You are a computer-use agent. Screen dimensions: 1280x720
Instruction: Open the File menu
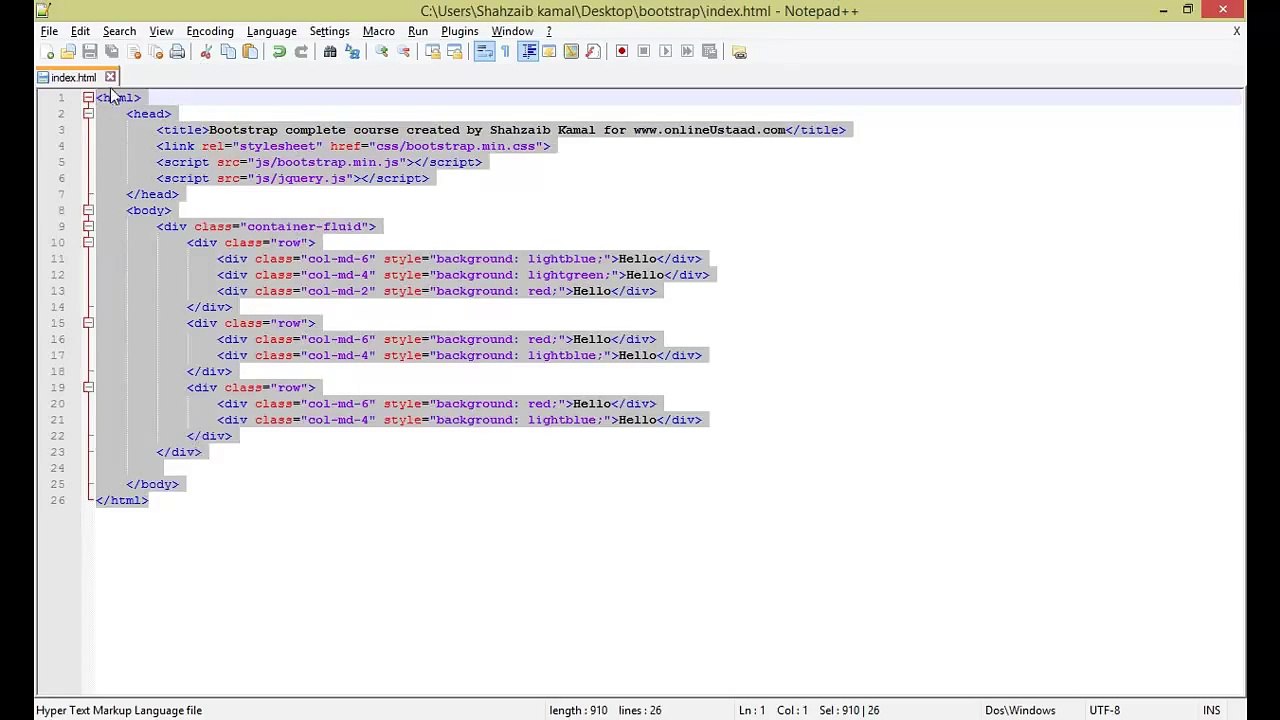point(49,31)
